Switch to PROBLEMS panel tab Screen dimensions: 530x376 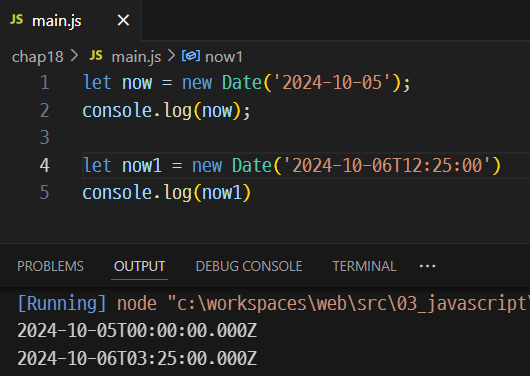[50, 266]
